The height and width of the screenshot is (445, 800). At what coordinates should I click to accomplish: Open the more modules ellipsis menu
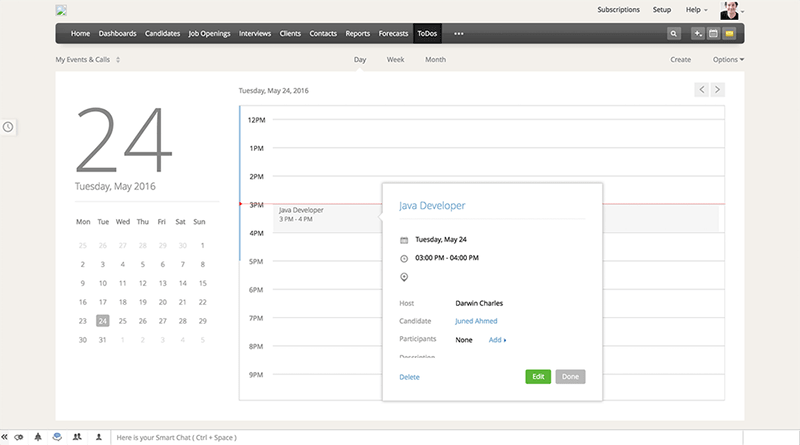[459, 33]
